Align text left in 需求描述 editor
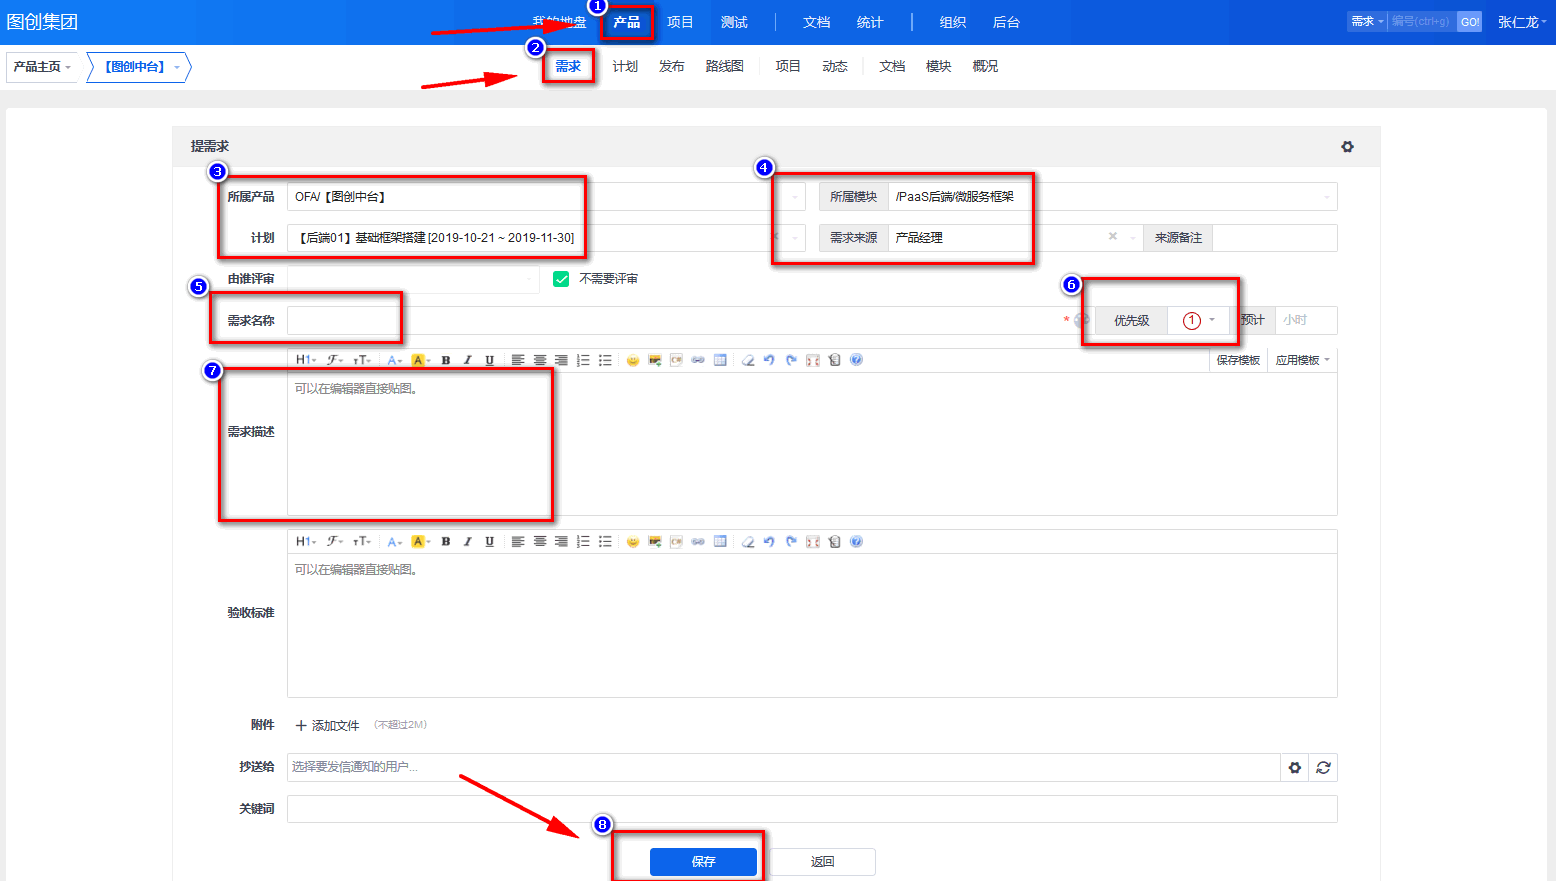This screenshot has height=881, width=1556. coord(518,360)
